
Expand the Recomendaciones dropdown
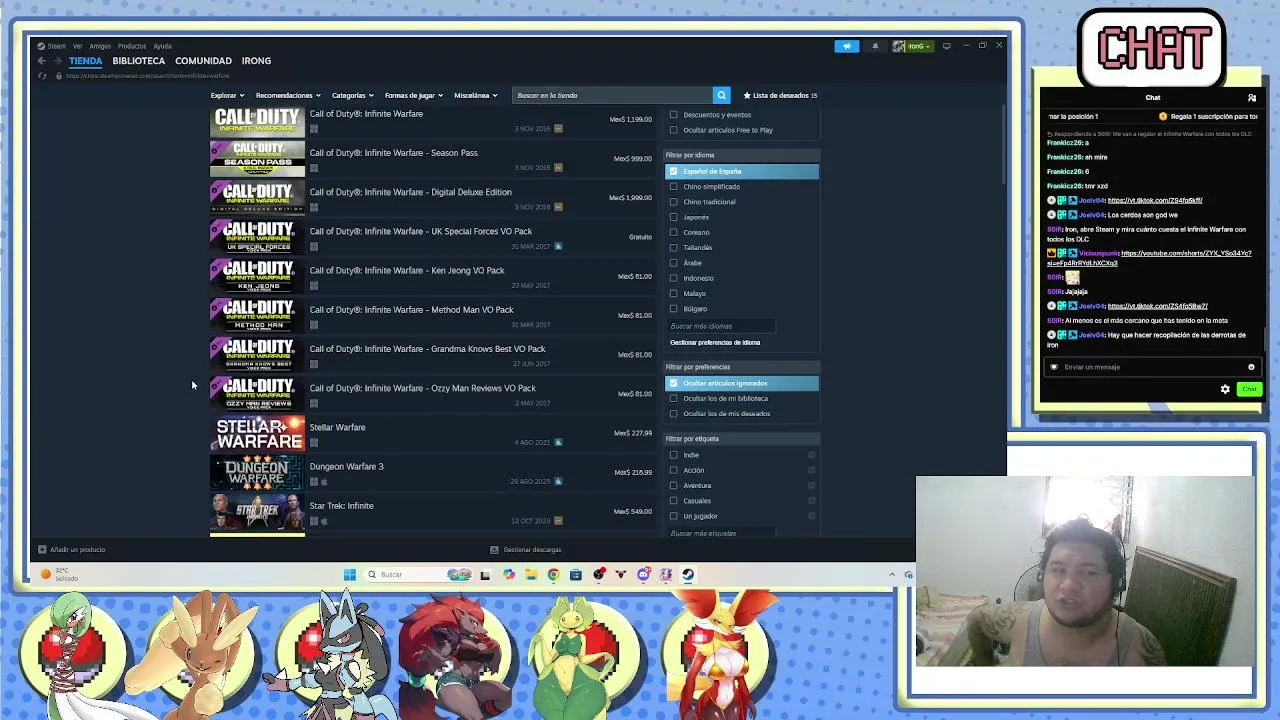[288, 95]
